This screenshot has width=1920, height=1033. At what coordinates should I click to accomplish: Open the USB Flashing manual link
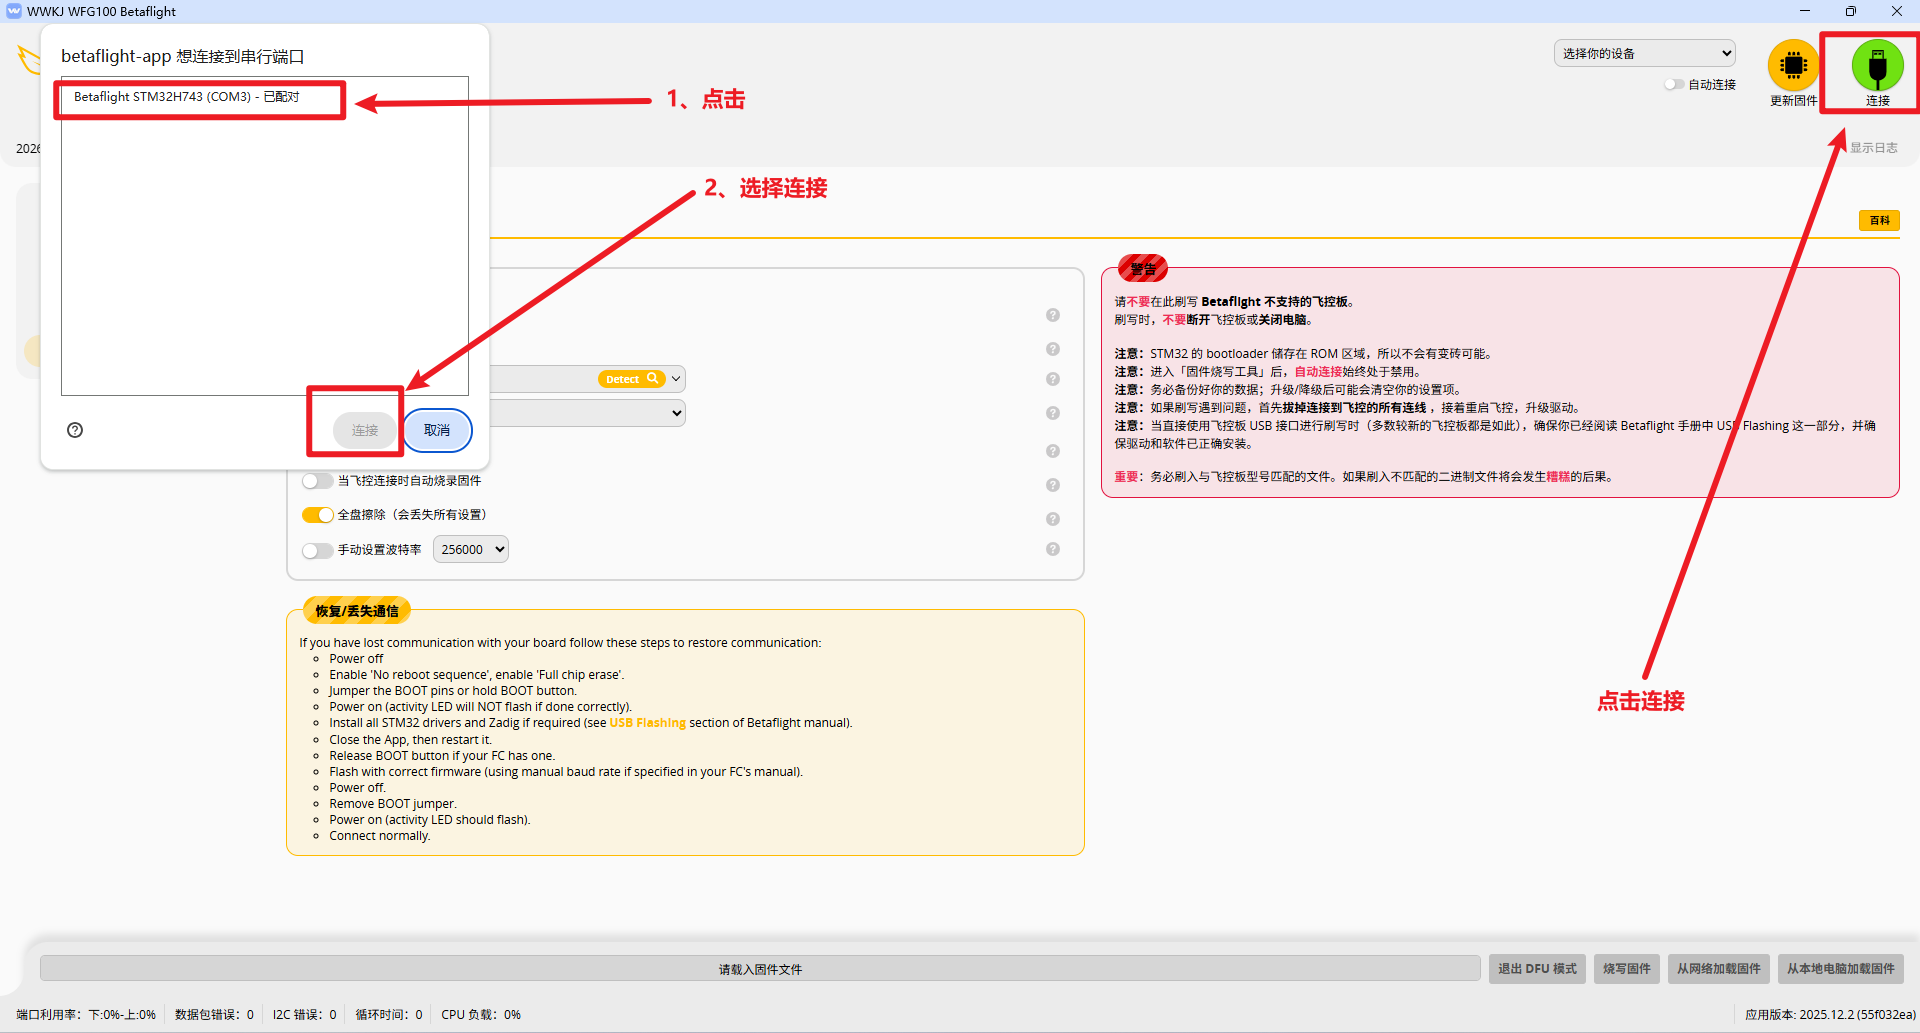tap(648, 723)
